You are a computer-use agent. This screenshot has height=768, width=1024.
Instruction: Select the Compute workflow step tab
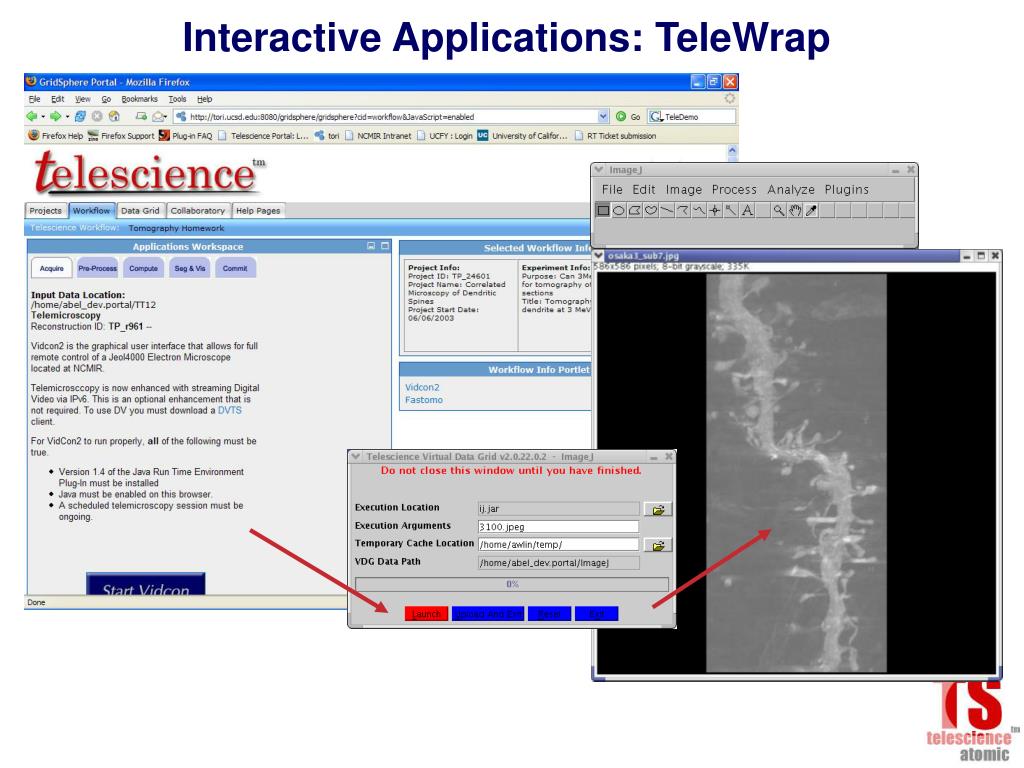[x=144, y=268]
